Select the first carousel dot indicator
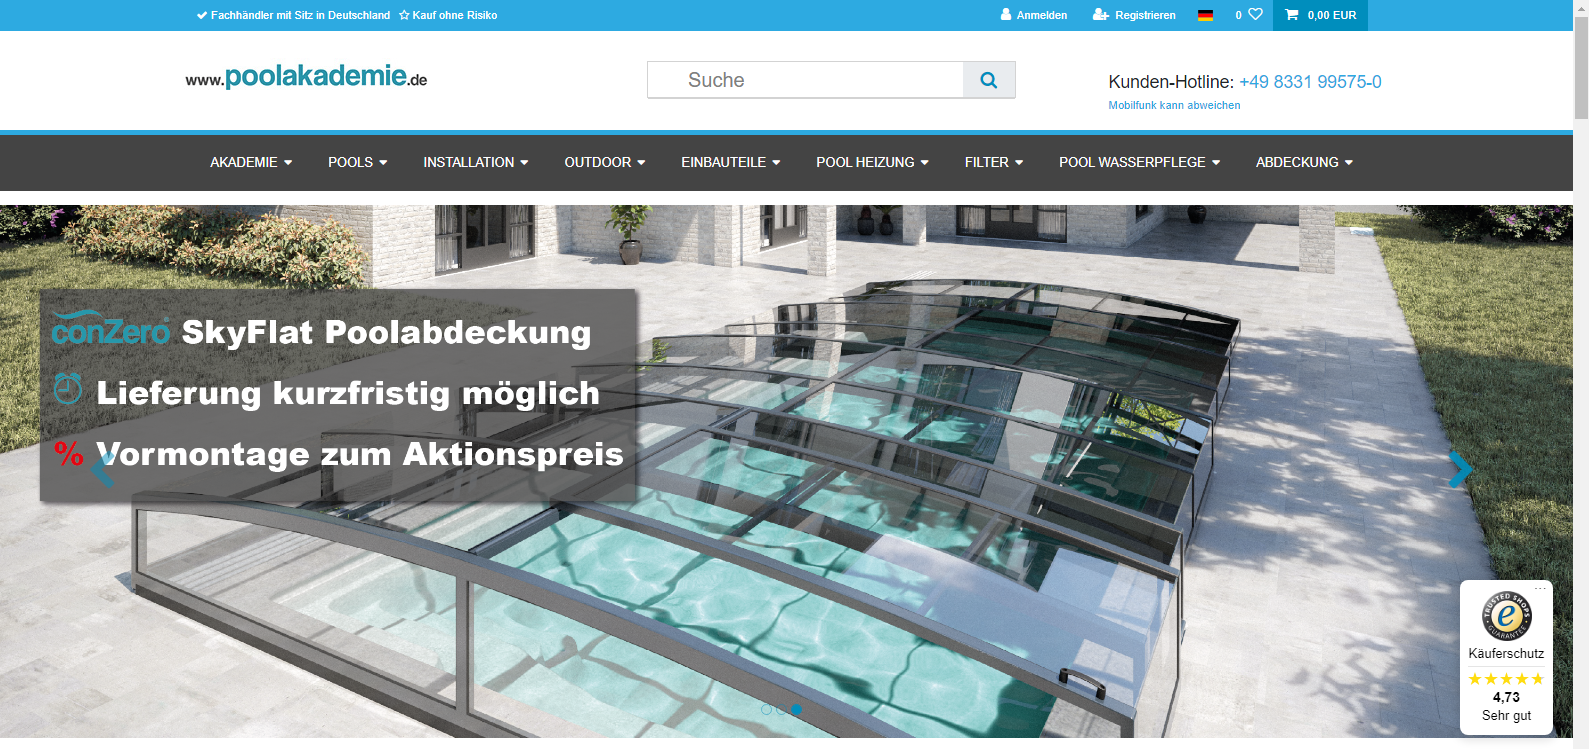 click(766, 709)
